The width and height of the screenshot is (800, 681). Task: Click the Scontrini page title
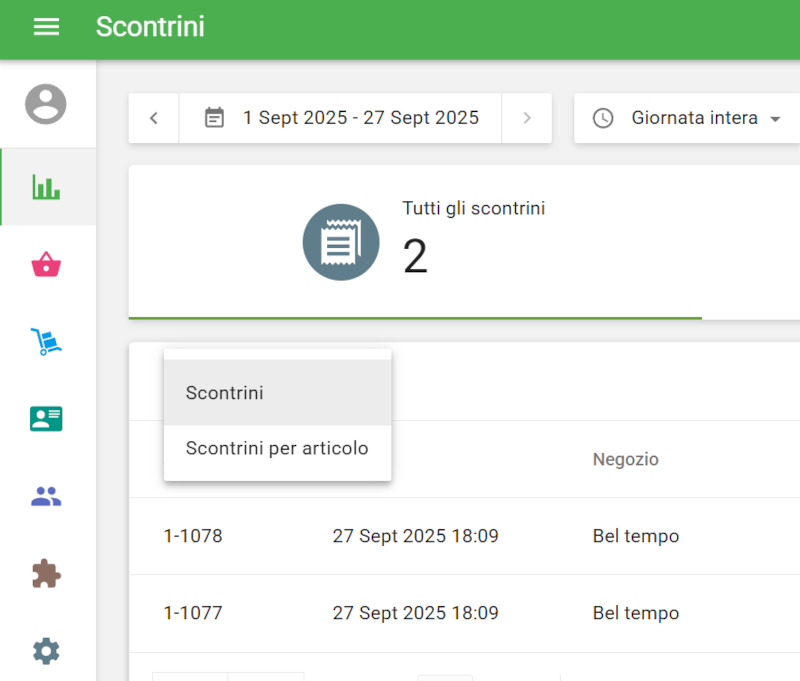pos(150,28)
